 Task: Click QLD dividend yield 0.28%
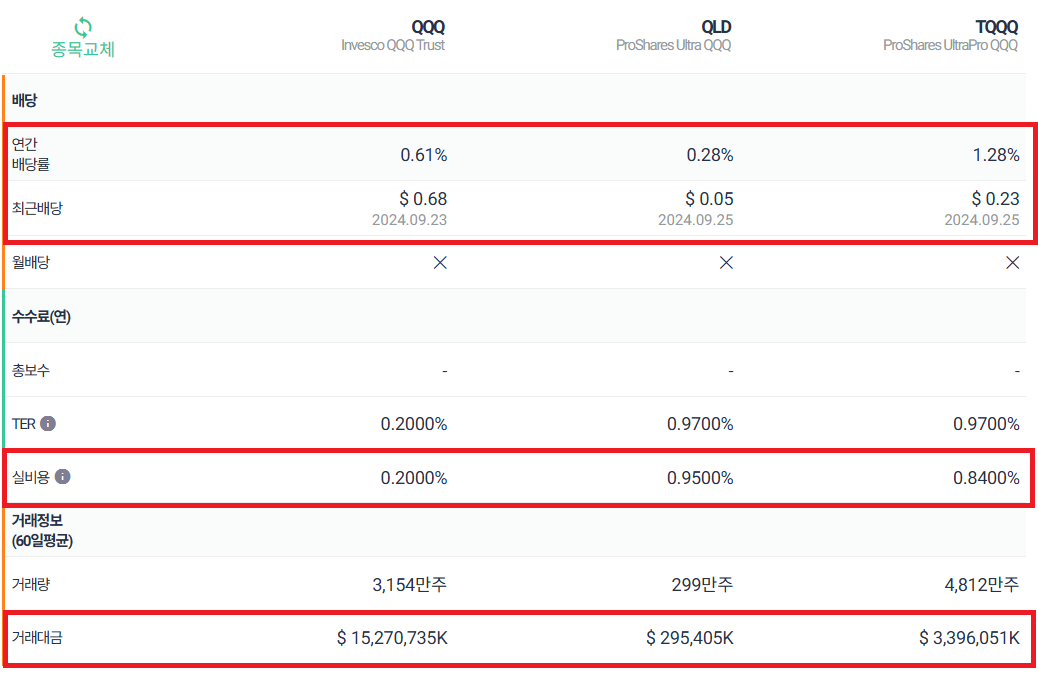coord(710,155)
